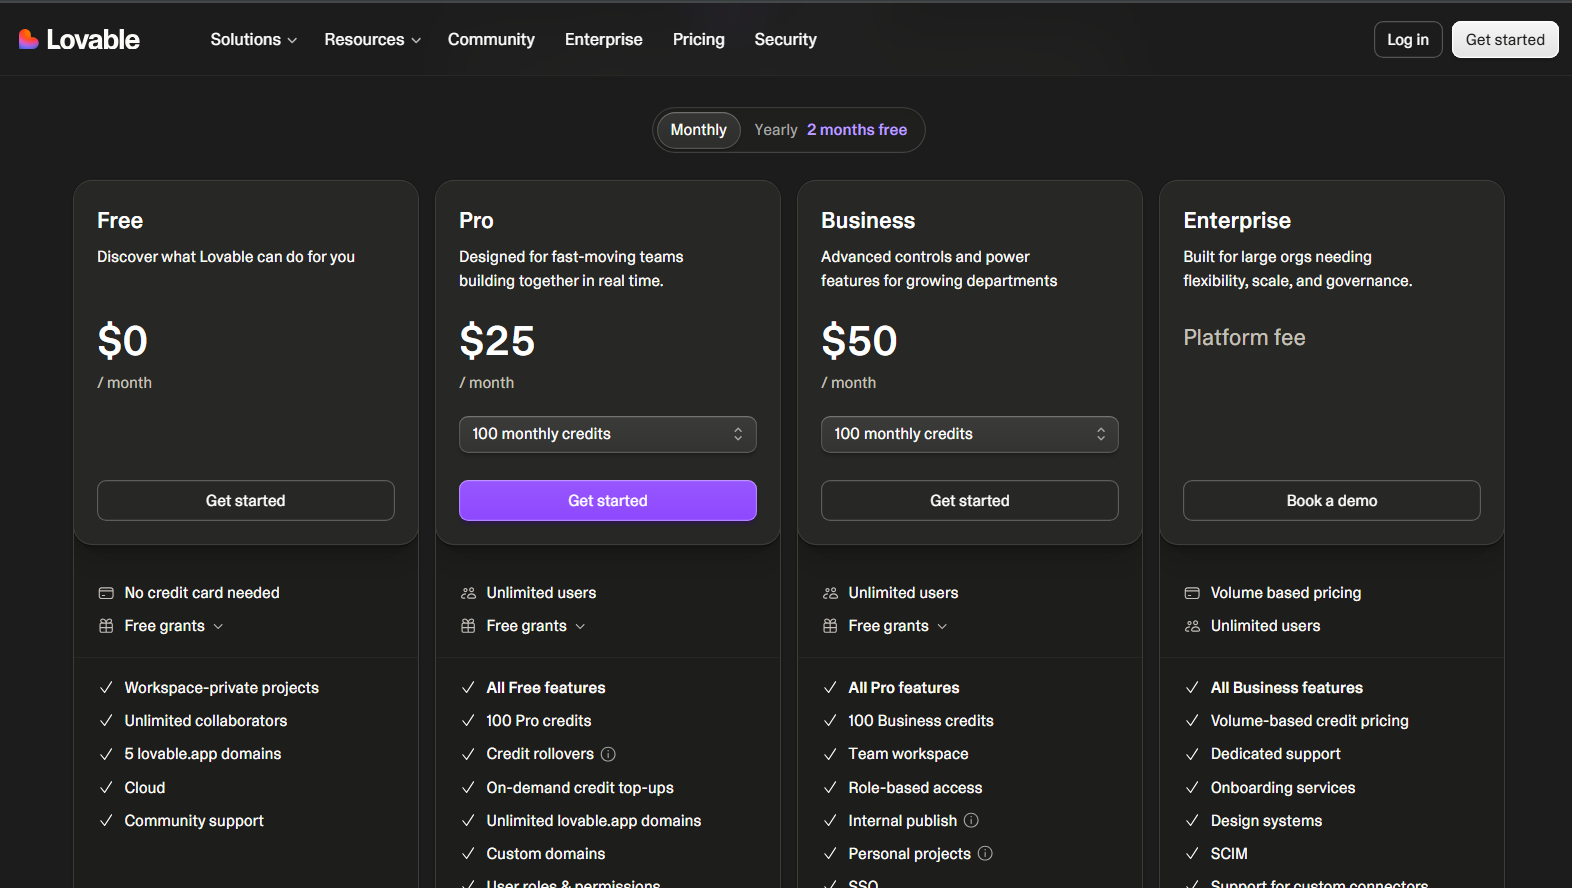Viewport: 1572px width, 888px height.
Task: Click the Internal publish info icon
Action: (971, 820)
